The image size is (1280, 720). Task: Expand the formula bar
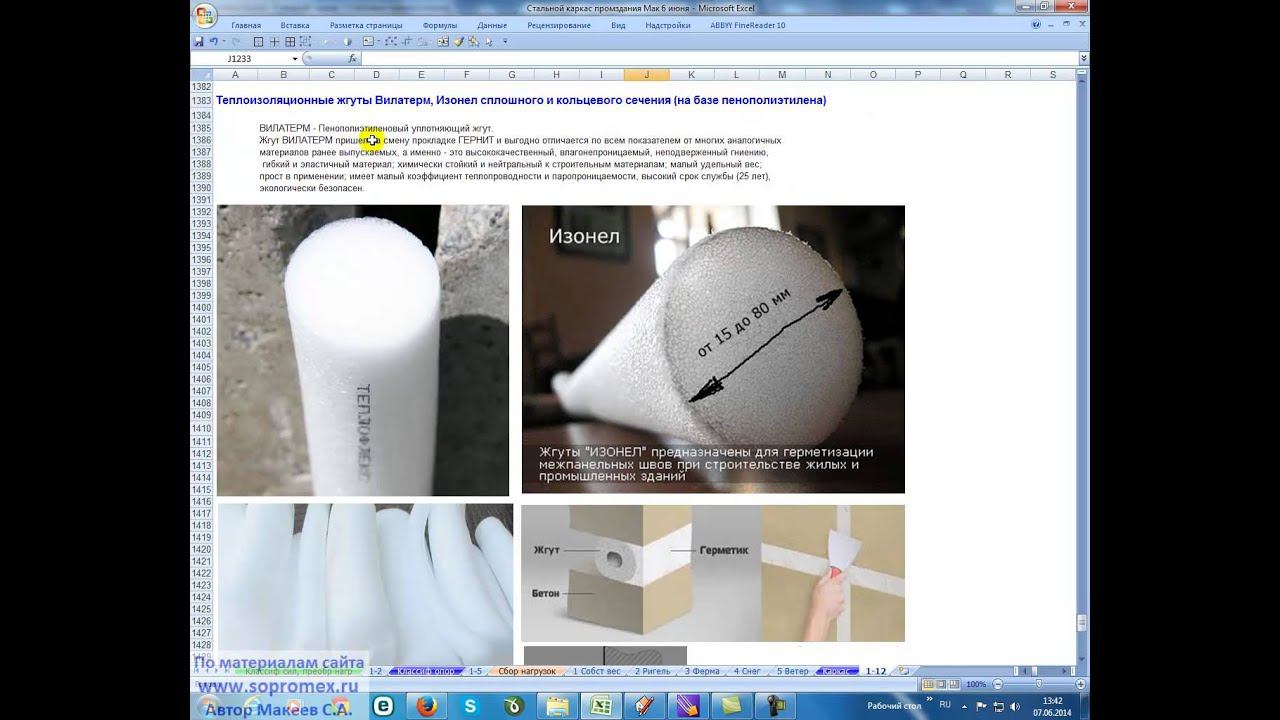pyautogui.click(x=1084, y=59)
